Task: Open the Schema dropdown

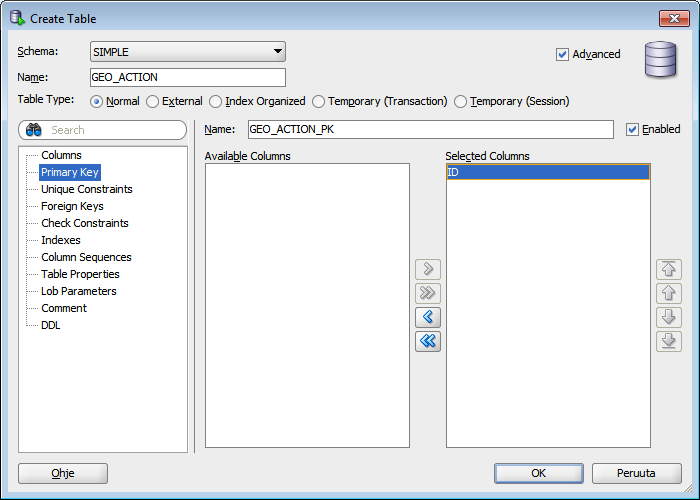Action: pos(188,52)
